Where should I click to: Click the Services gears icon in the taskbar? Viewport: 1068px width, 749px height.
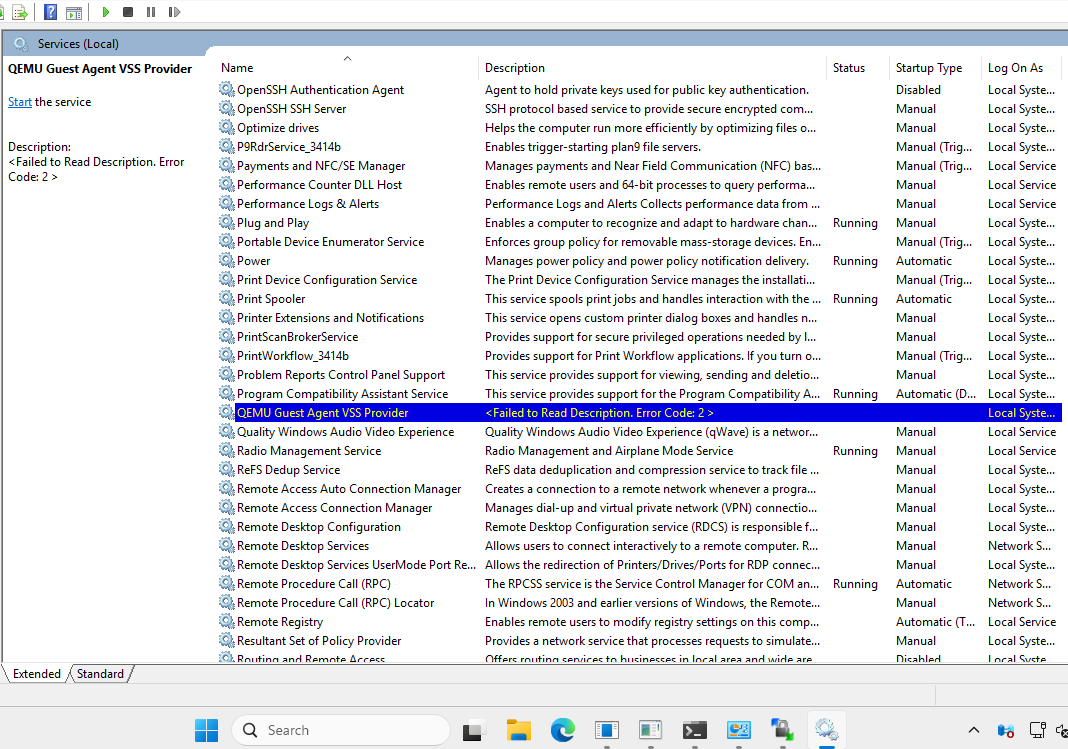[x=826, y=730]
